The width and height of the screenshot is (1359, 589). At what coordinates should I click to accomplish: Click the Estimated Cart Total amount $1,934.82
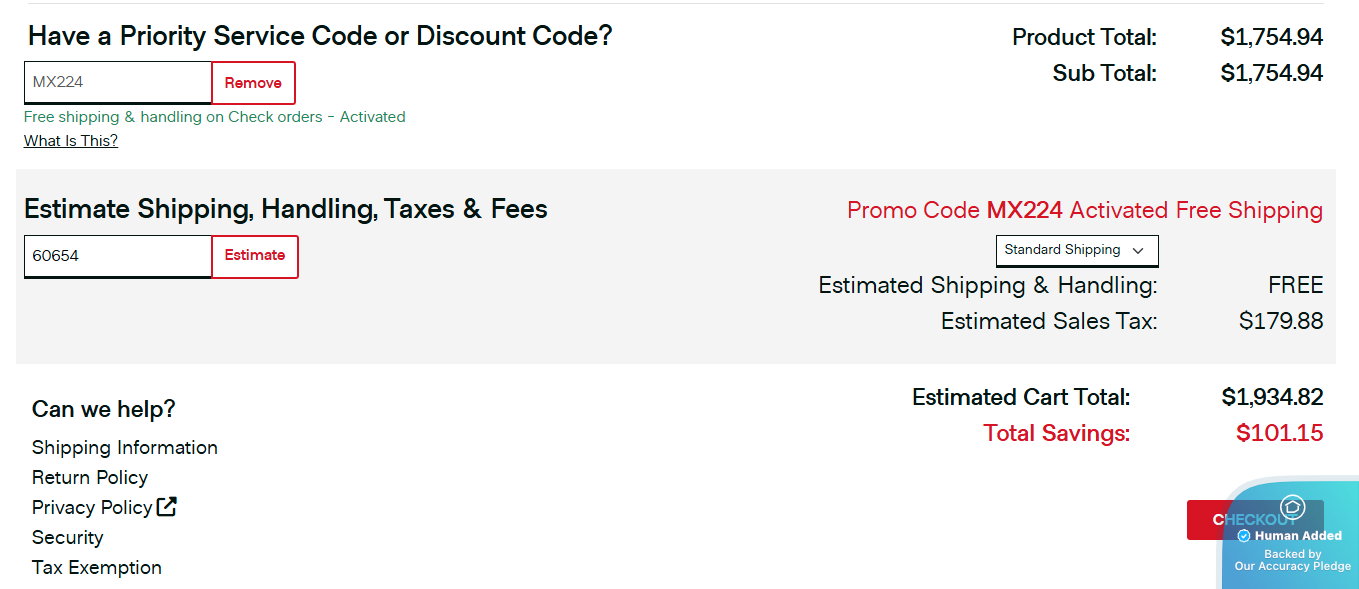(x=1272, y=397)
